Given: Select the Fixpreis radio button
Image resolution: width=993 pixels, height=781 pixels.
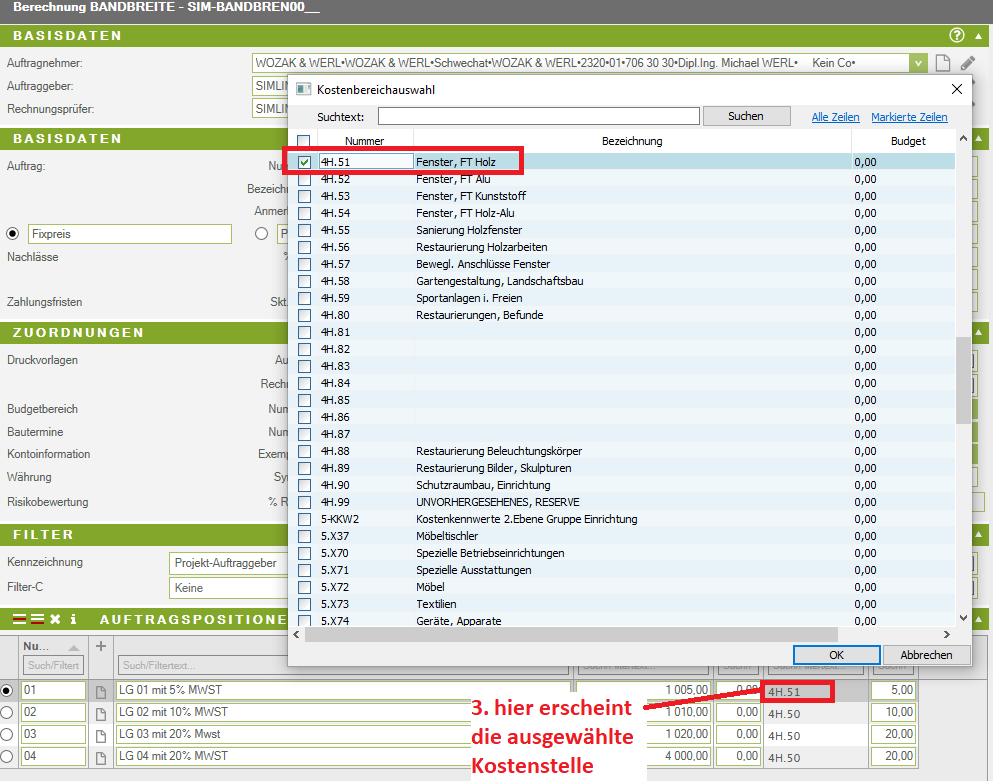Looking at the screenshot, I should (x=13, y=234).
